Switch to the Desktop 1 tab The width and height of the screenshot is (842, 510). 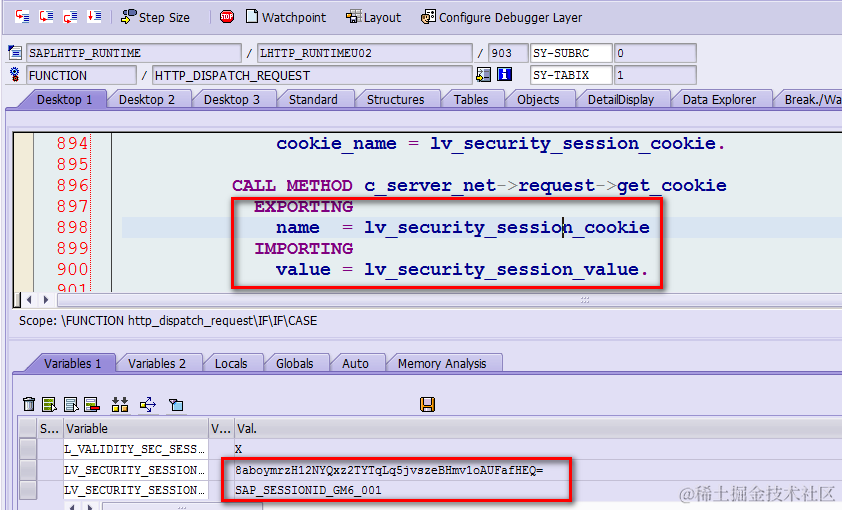pos(64,99)
